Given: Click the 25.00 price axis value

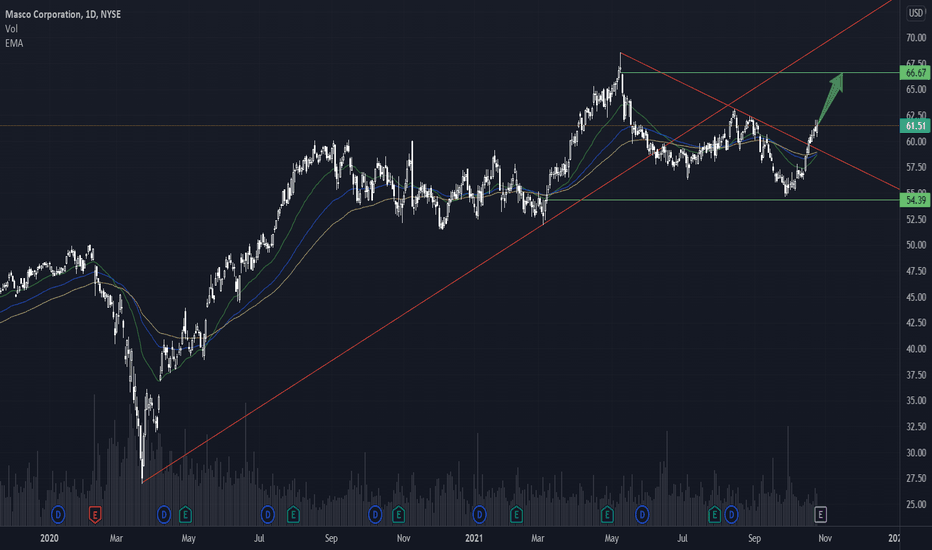Looking at the screenshot, I should (916, 504).
